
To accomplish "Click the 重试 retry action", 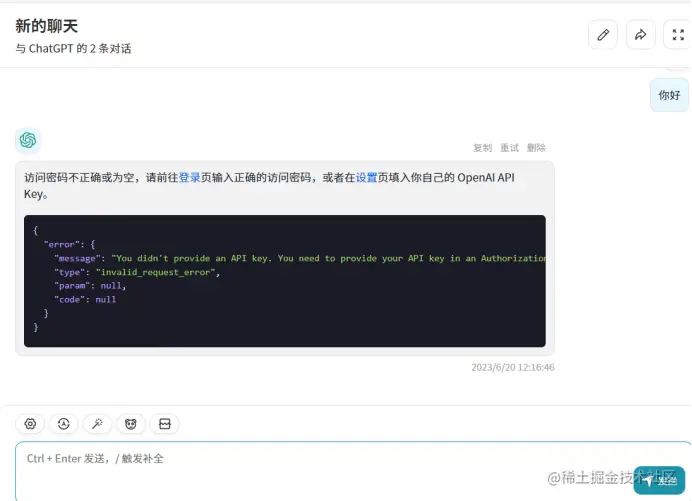I will point(509,147).
